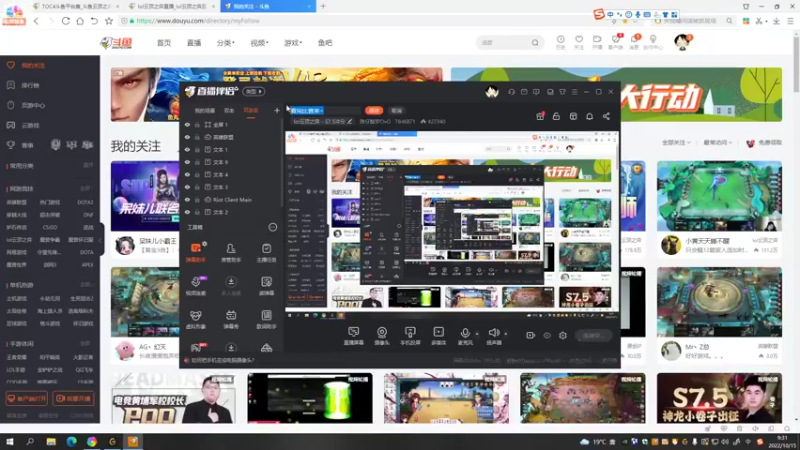This screenshot has height=450, width=800.
Task: Open 视频连麦 tool in toolbox
Action: (x=196, y=286)
